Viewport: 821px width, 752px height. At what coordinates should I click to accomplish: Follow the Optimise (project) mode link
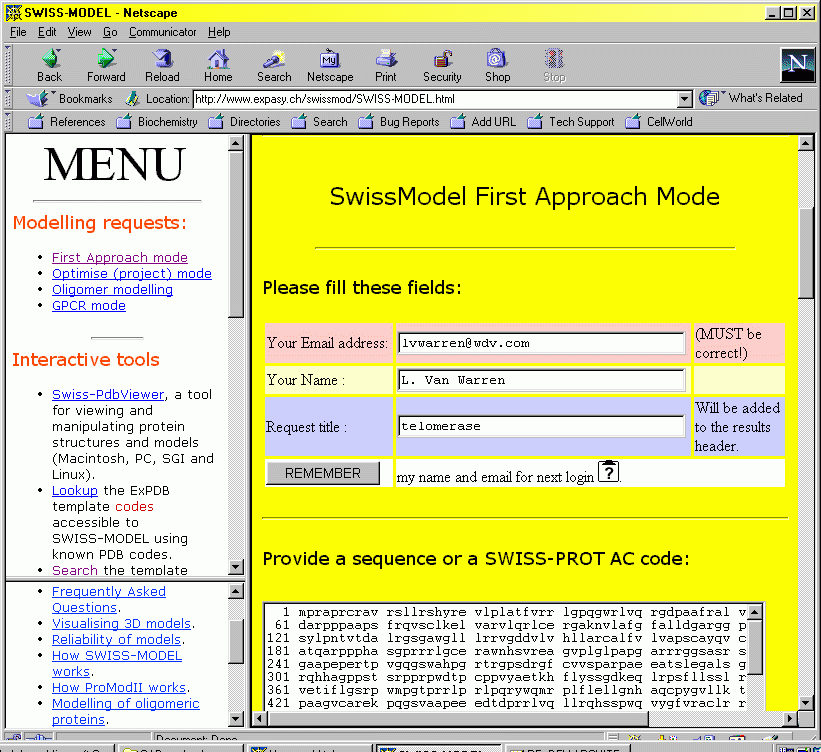click(x=132, y=273)
